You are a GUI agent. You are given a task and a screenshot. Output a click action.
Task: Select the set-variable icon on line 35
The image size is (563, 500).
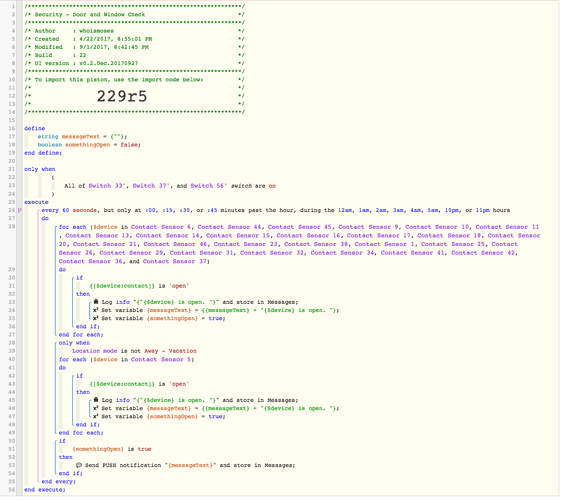(96, 319)
